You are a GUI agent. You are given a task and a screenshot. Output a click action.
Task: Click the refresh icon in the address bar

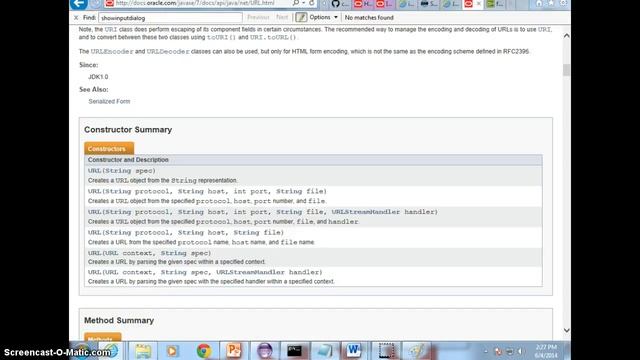(x=311, y=3)
